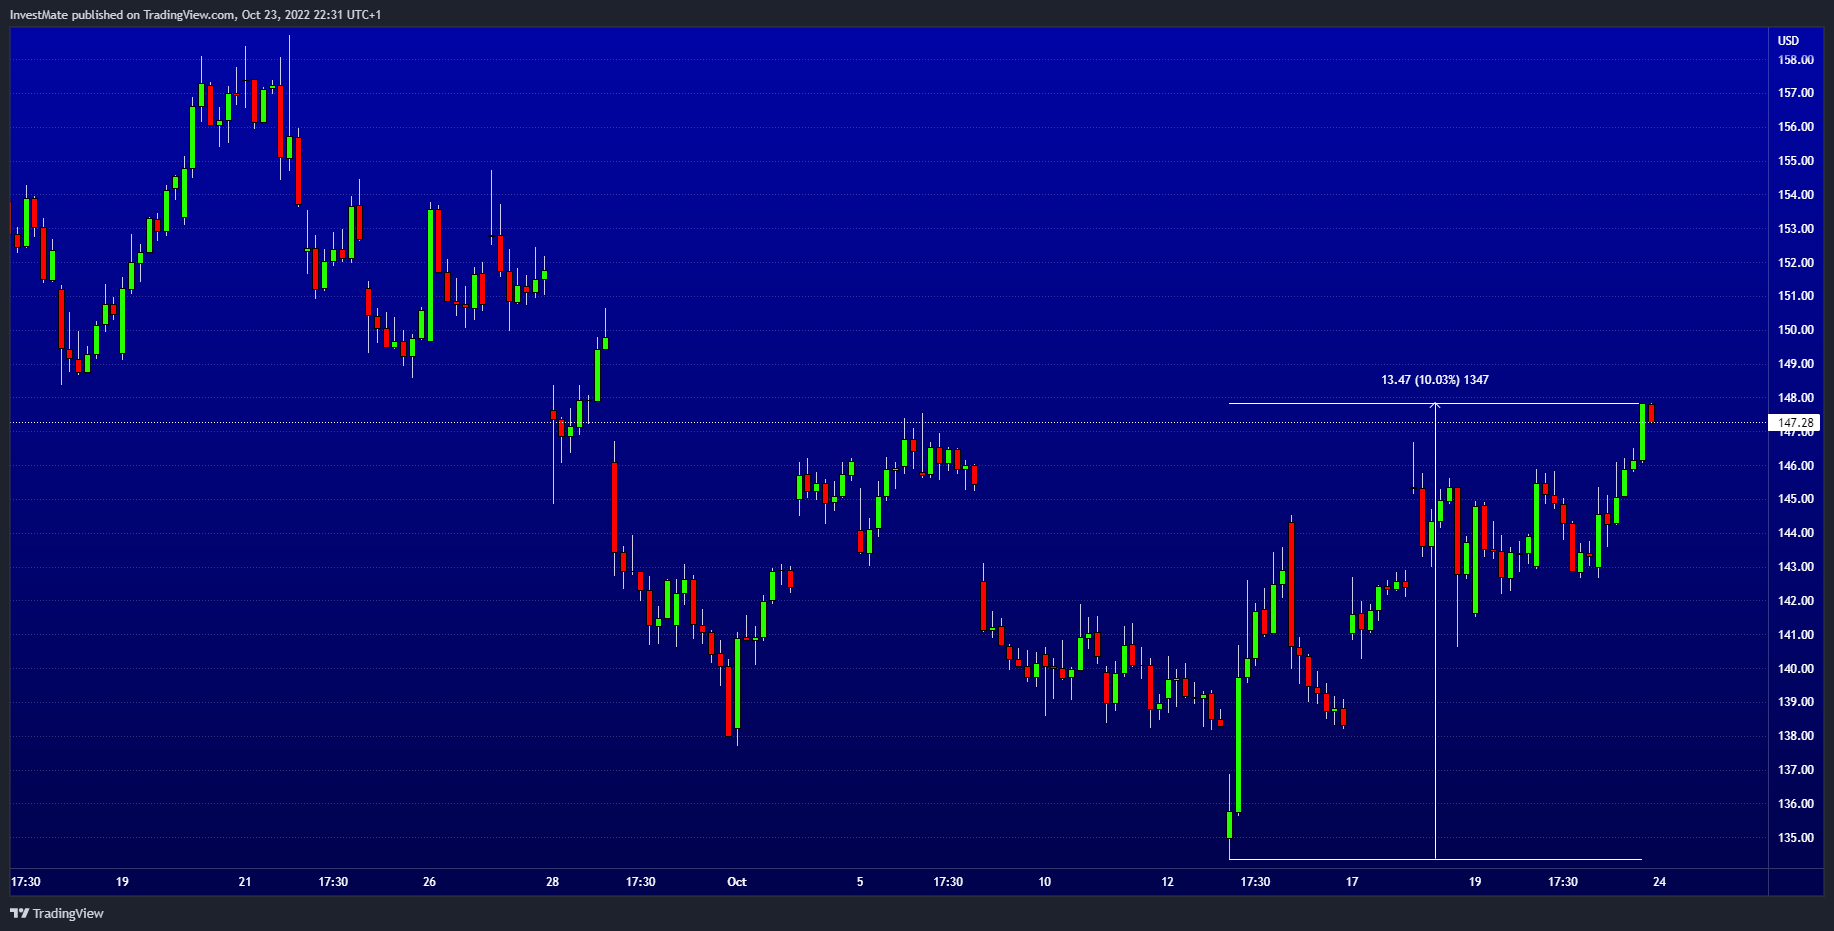Viewport: 1834px width, 931px height.
Task: Click the 24 date label on time axis
Action: pos(1660,882)
